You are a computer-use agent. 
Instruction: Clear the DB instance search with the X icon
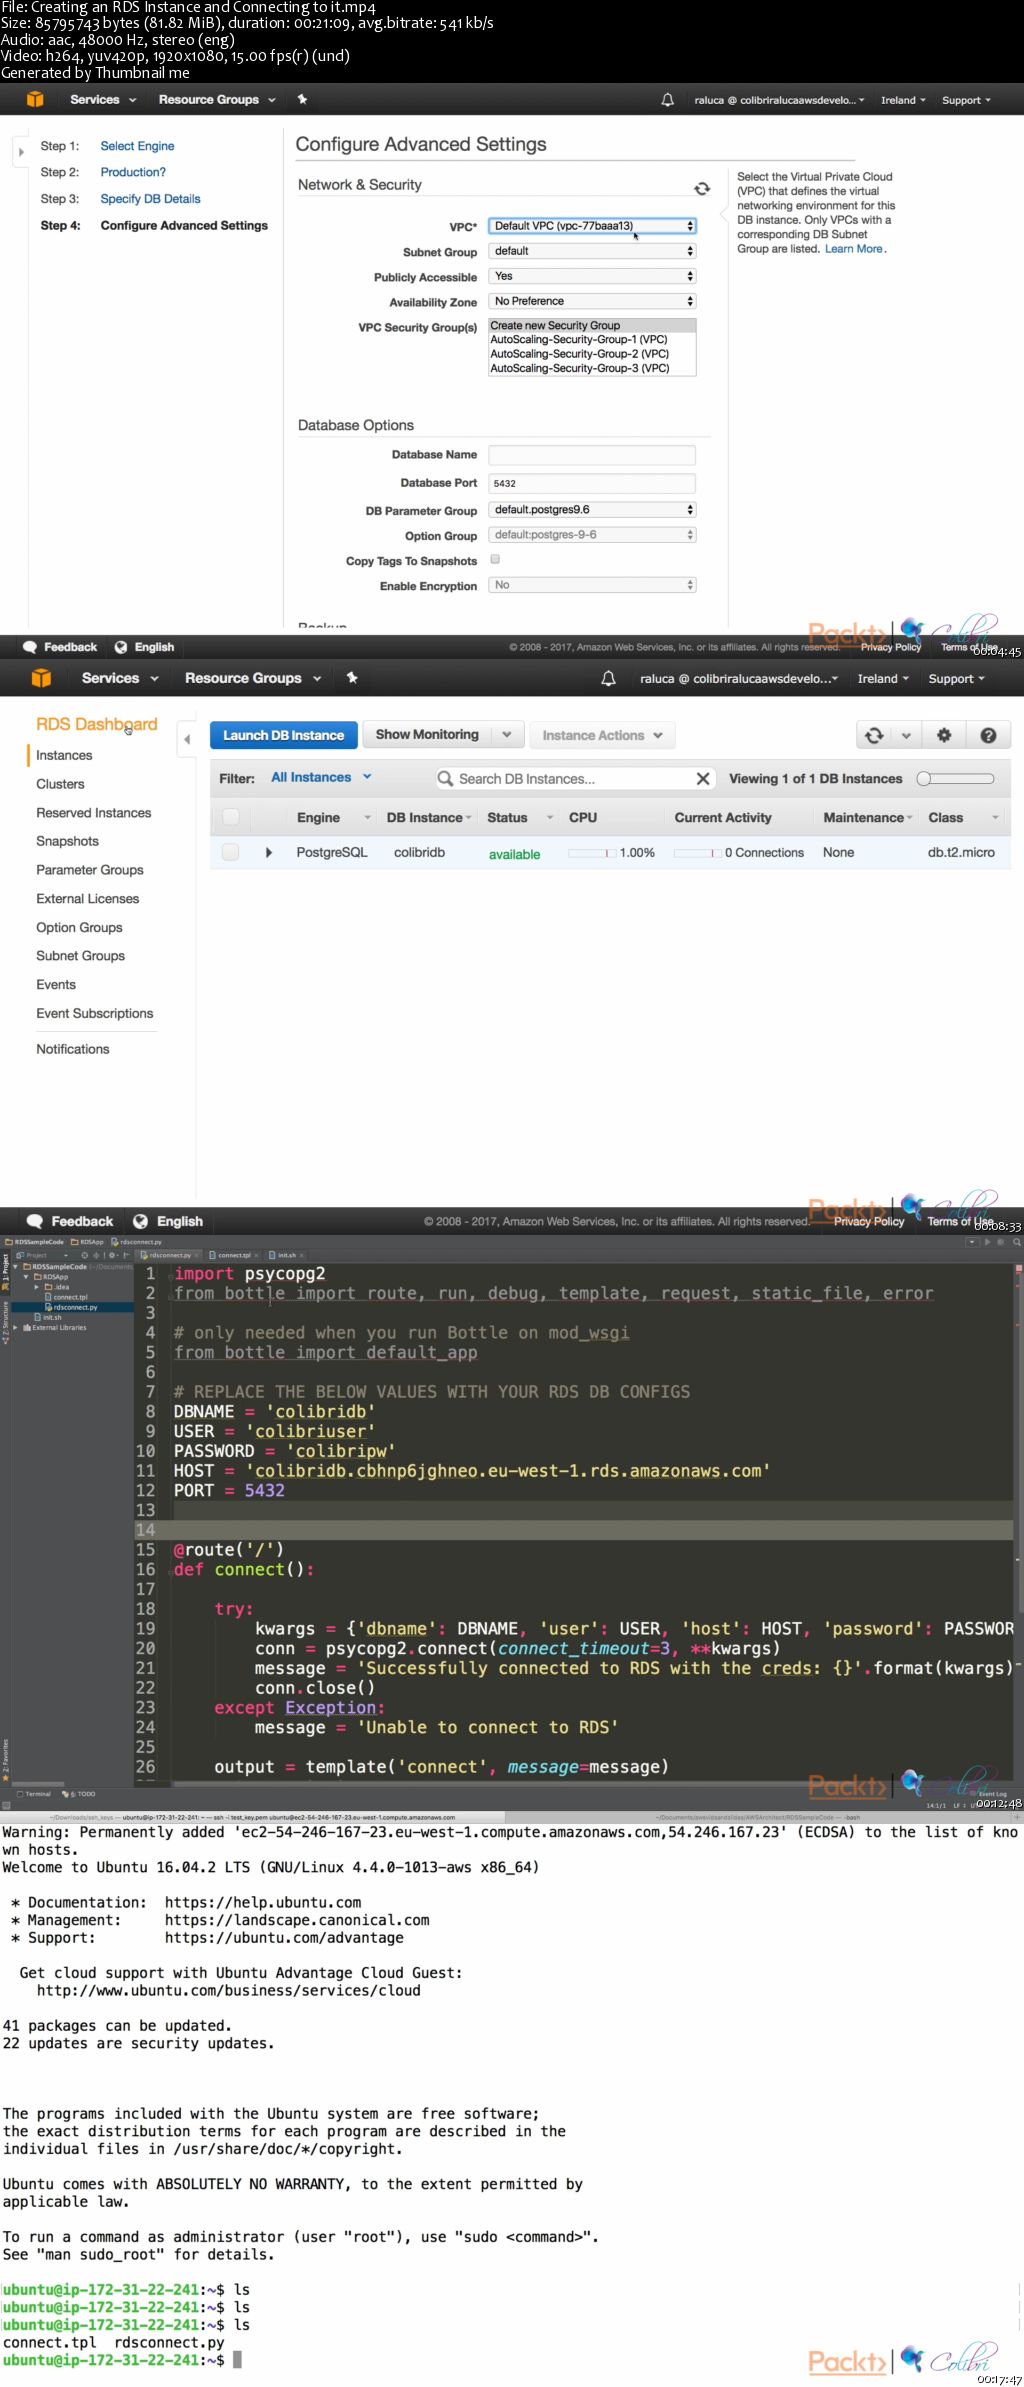coord(703,778)
